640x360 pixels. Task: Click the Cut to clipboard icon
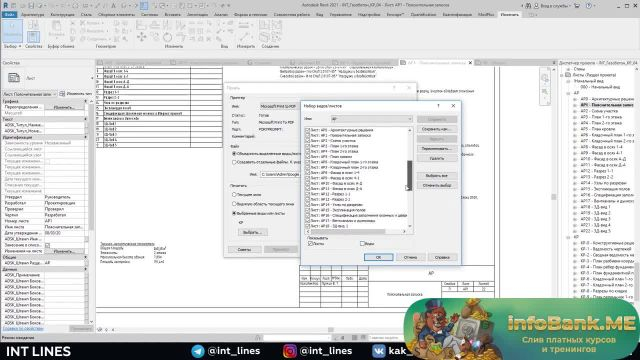pos(73,24)
